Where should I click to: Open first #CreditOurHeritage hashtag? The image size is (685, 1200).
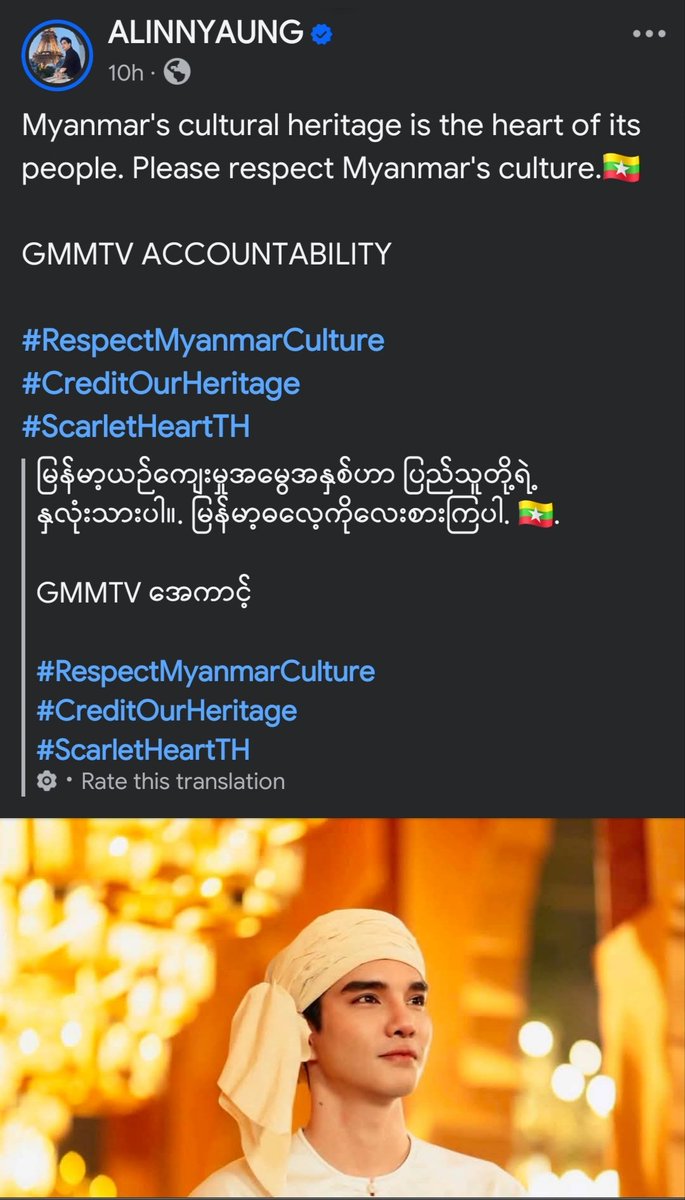click(161, 383)
